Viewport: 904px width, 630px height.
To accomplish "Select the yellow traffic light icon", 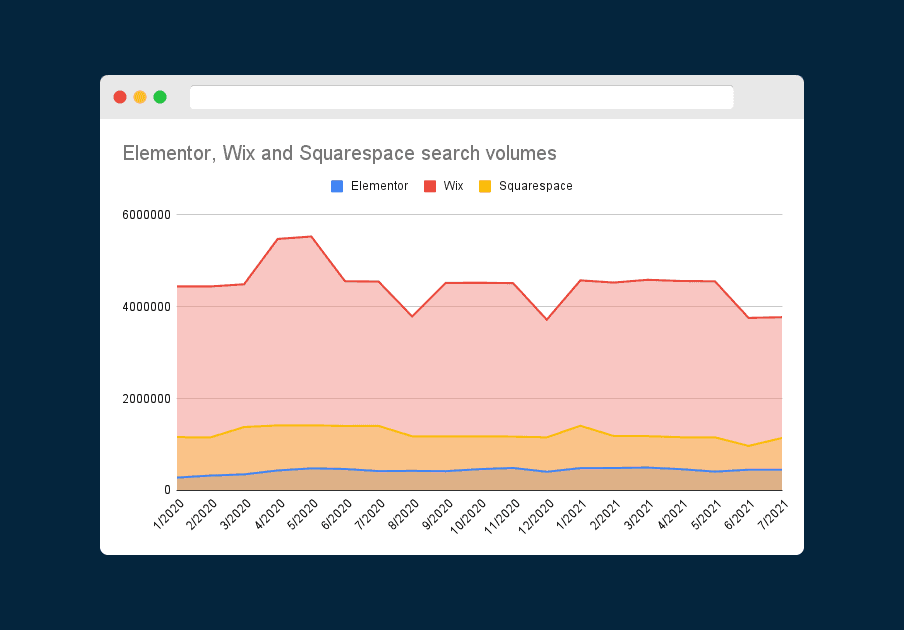I will [x=139, y=97].
